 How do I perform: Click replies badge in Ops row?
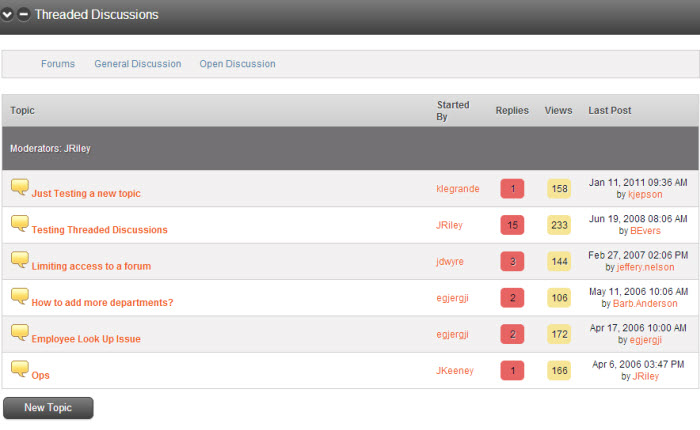pyautogui.click(x=512, y=371)
